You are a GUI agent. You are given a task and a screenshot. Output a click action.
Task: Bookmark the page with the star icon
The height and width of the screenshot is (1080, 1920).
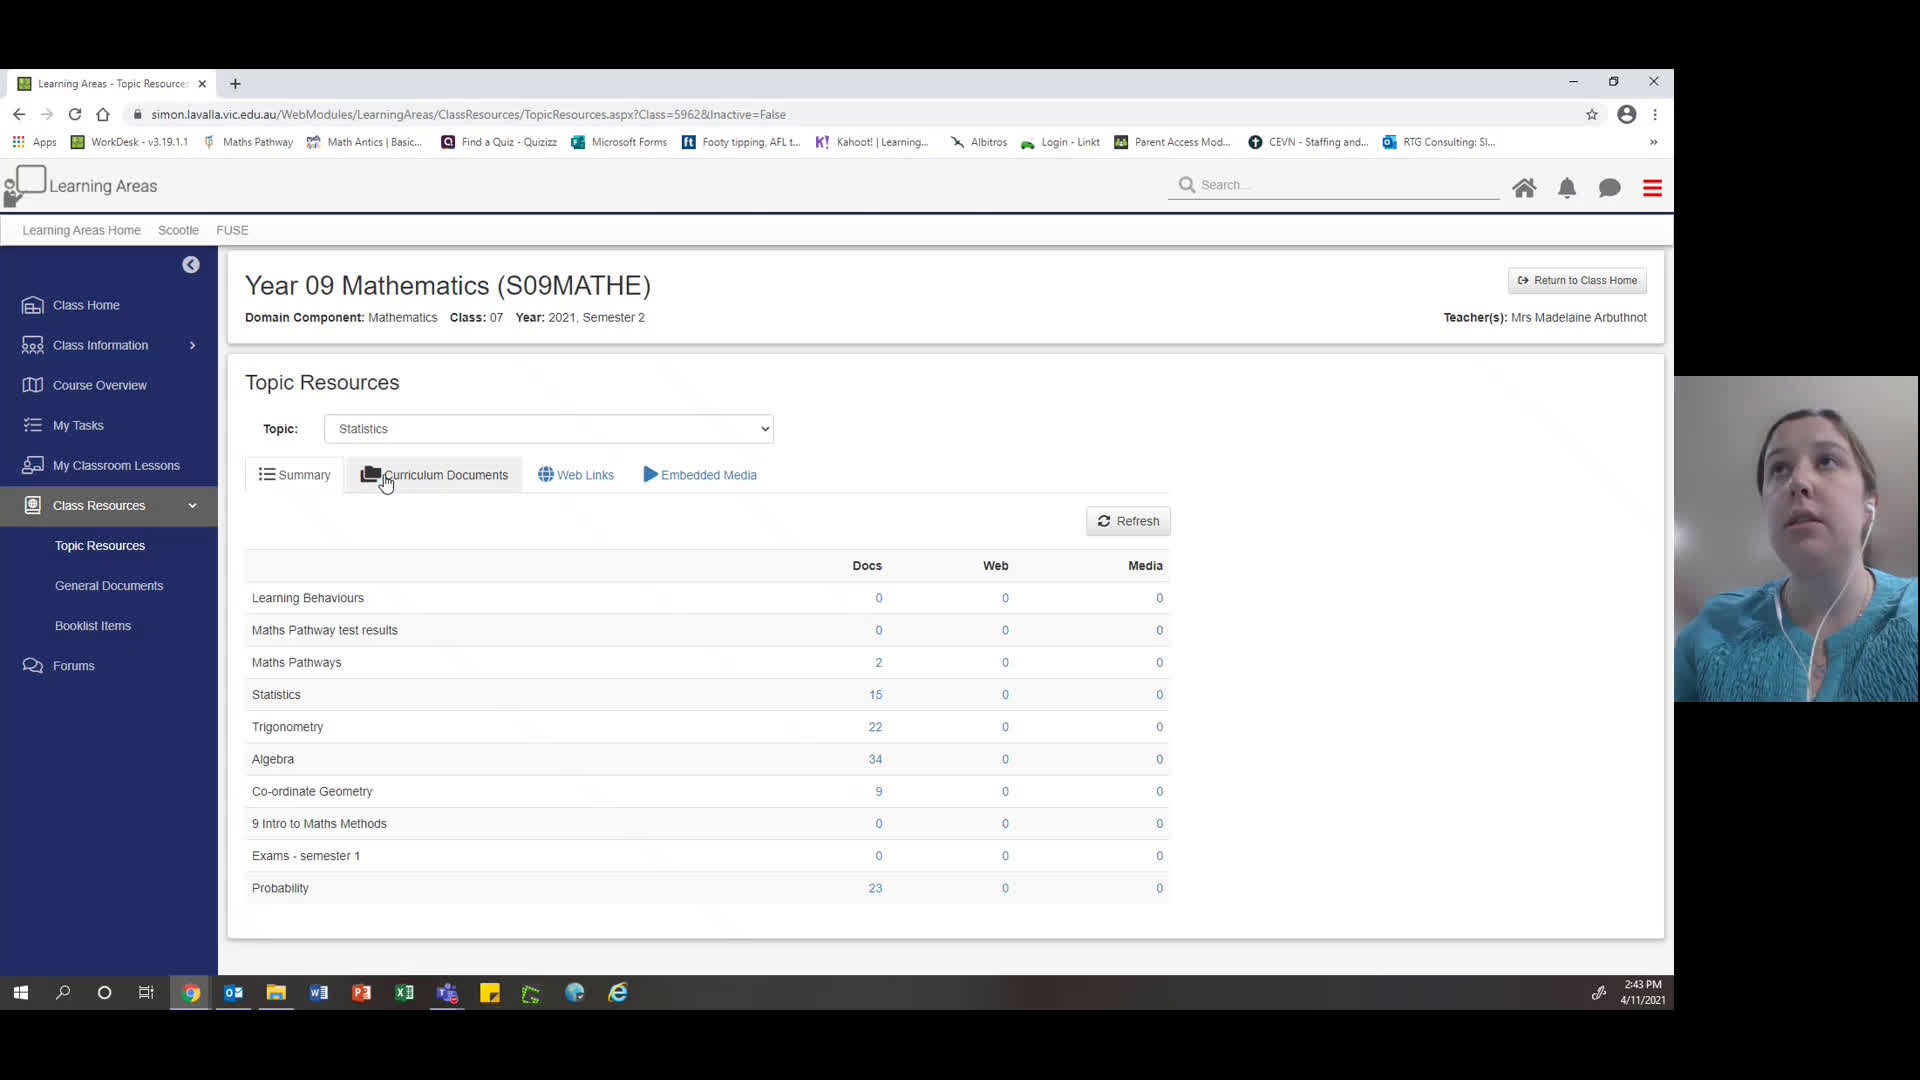[1592, 114]
